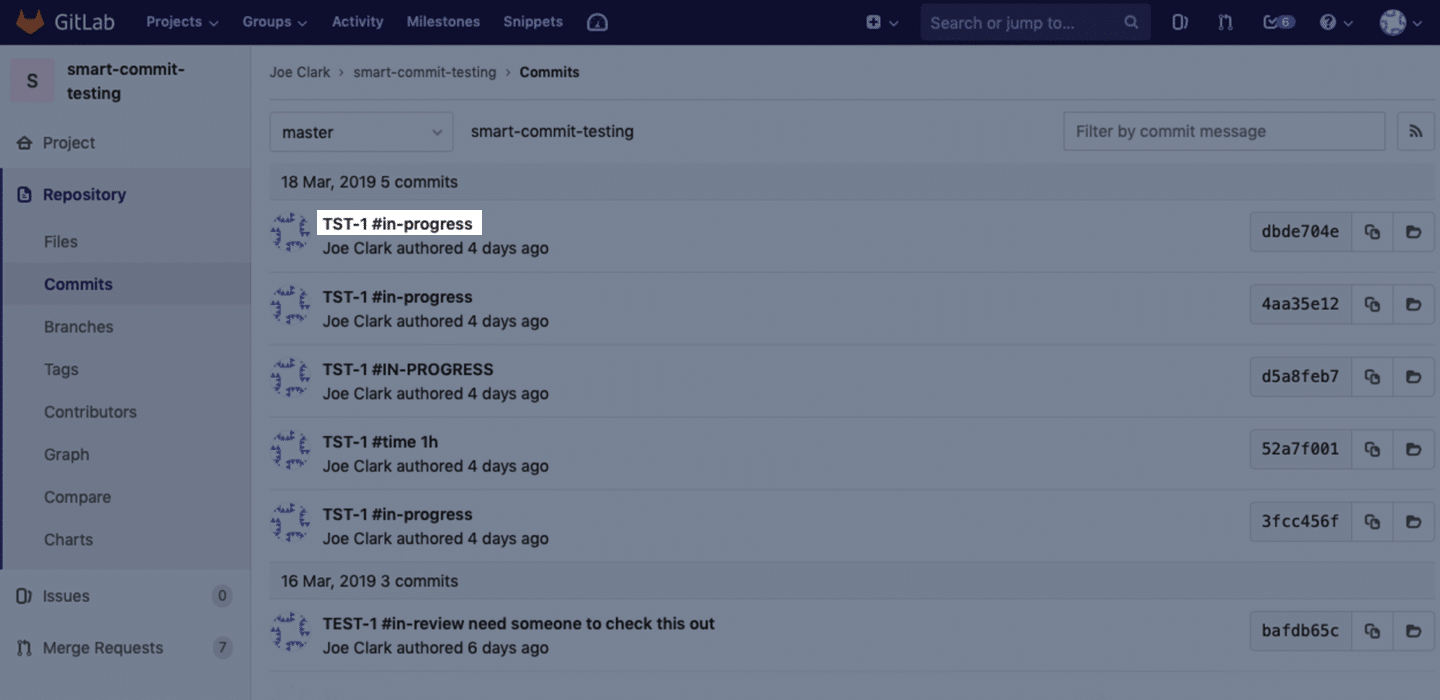The image size is (1440, 700).
Task: Open commit hash bafdb65c link
Action: coord(1300,631)
